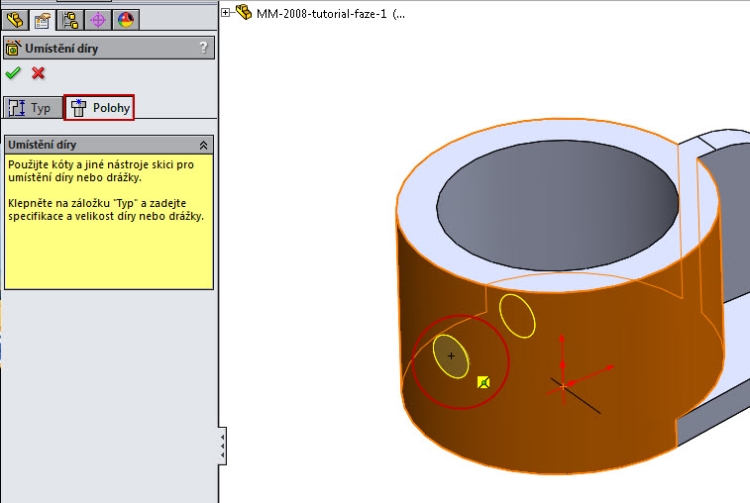Open help for Umístění díry
This screenshot has height=503, width=750.
point(204,47)
